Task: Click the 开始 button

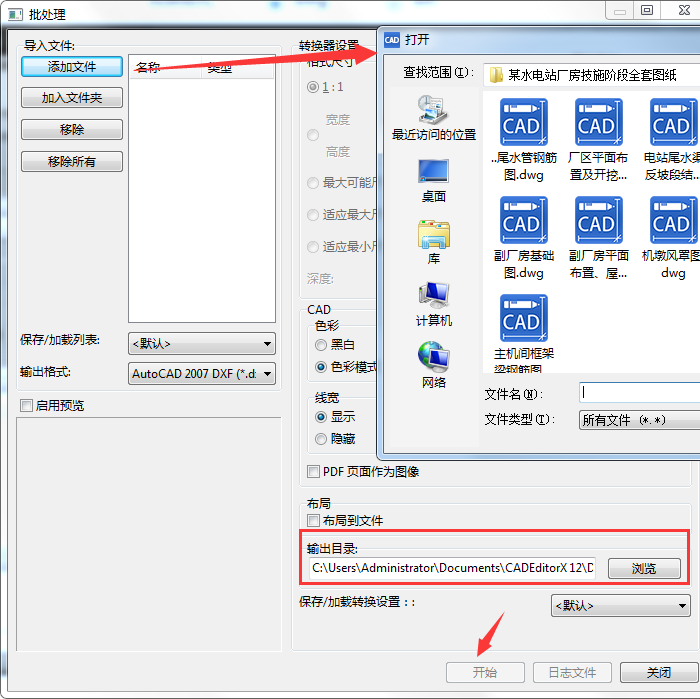Action: (x=485, y=672)
